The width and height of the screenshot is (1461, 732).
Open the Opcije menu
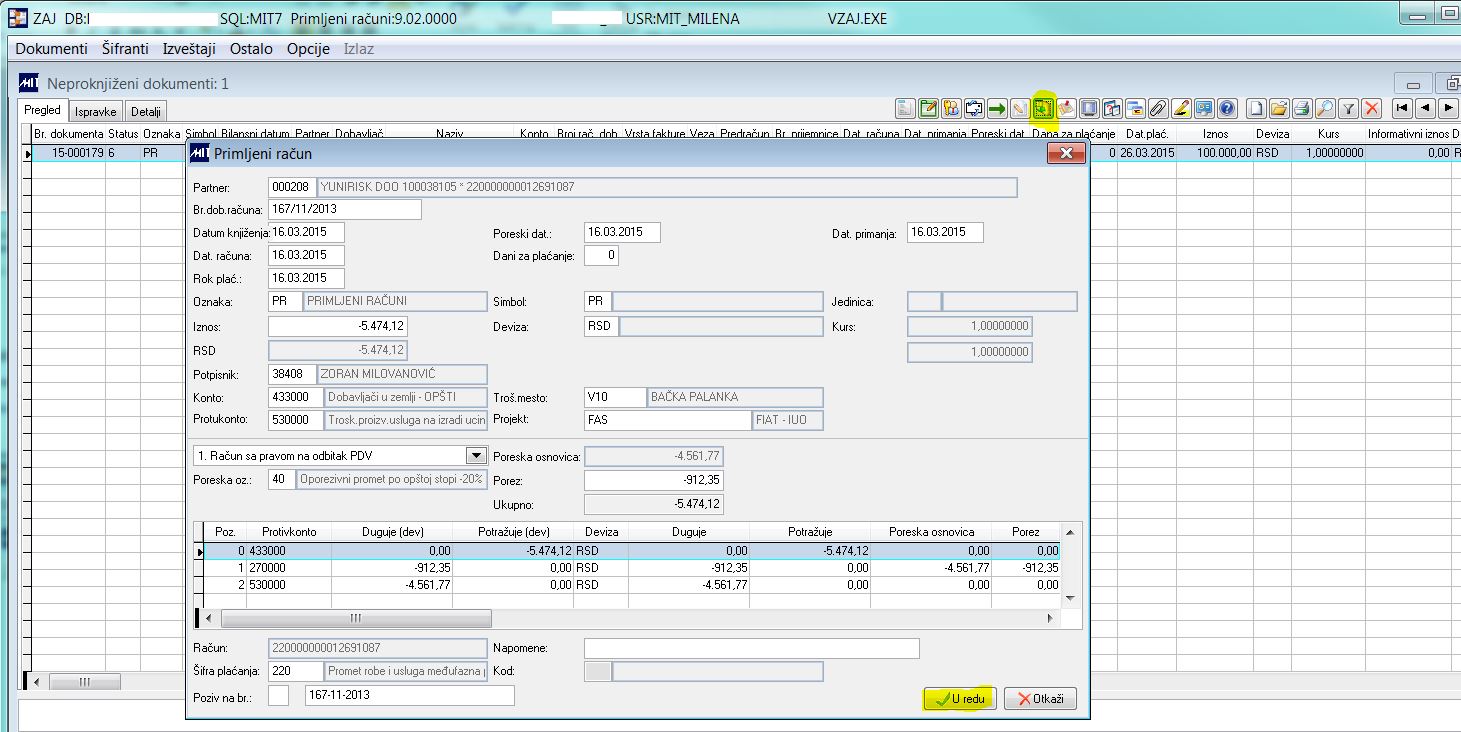(308, 48)
